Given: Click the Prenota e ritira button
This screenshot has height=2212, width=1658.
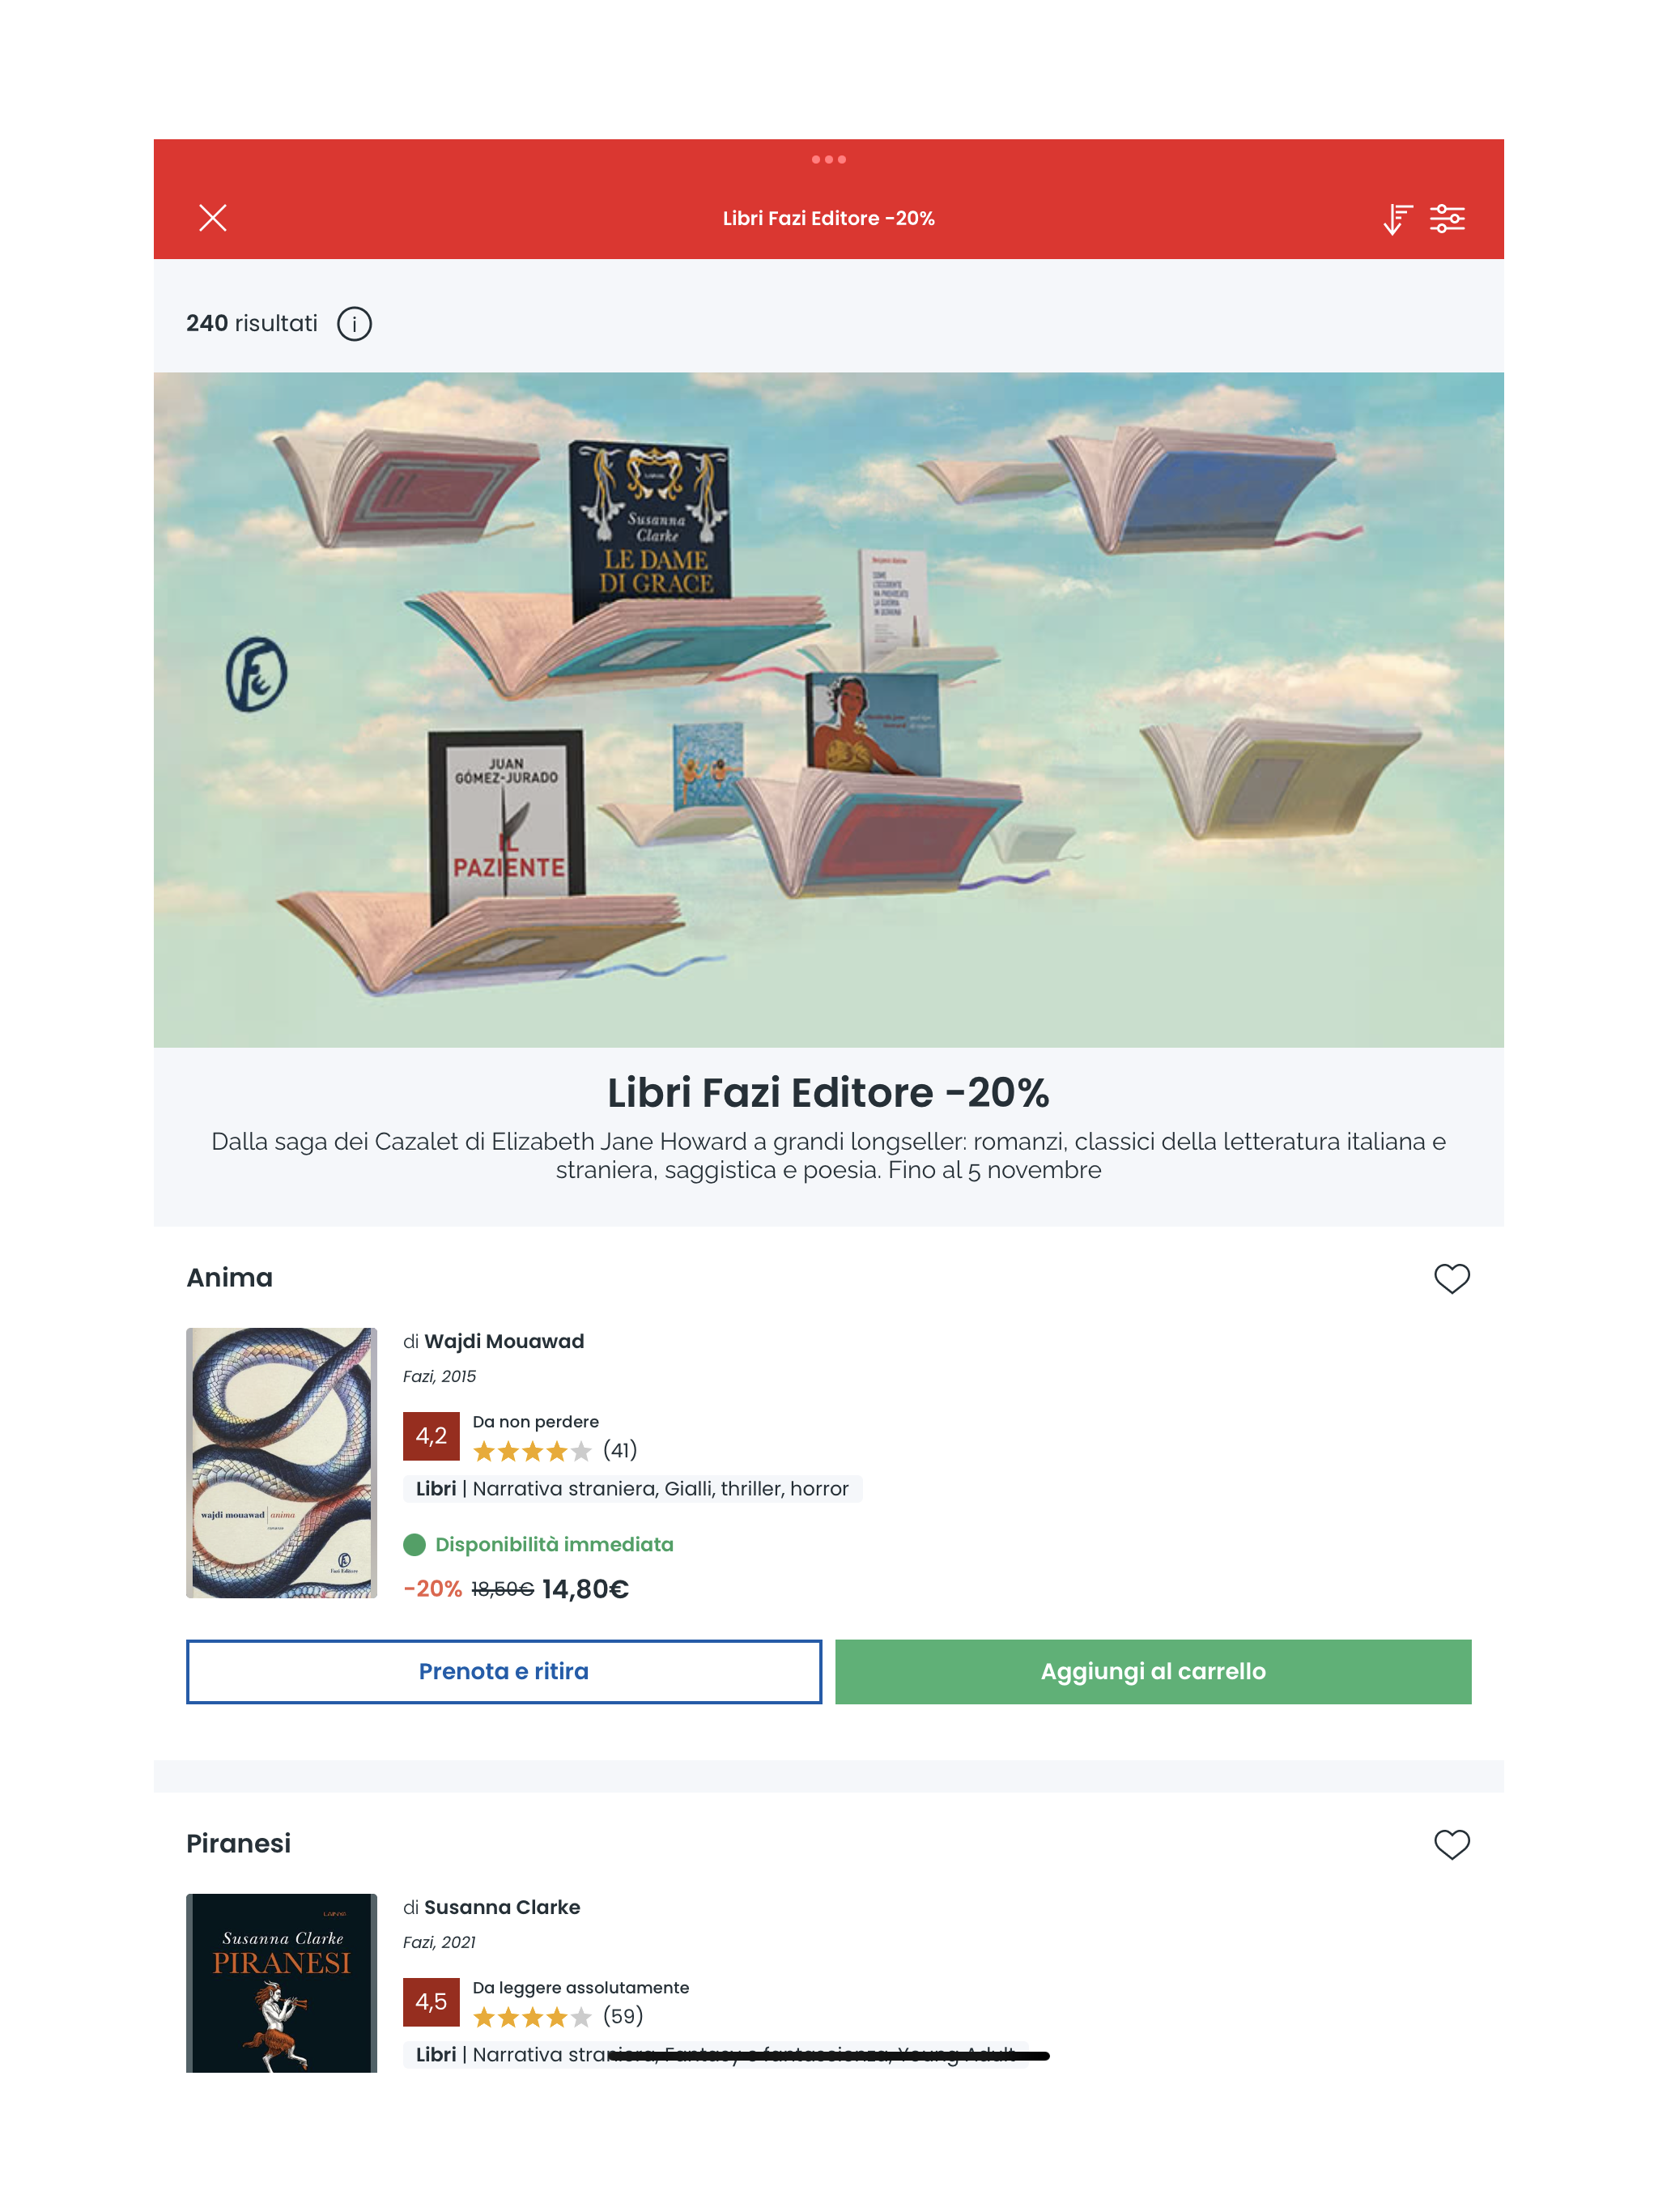Looking at the screenshot, I should pos(504,1671).
